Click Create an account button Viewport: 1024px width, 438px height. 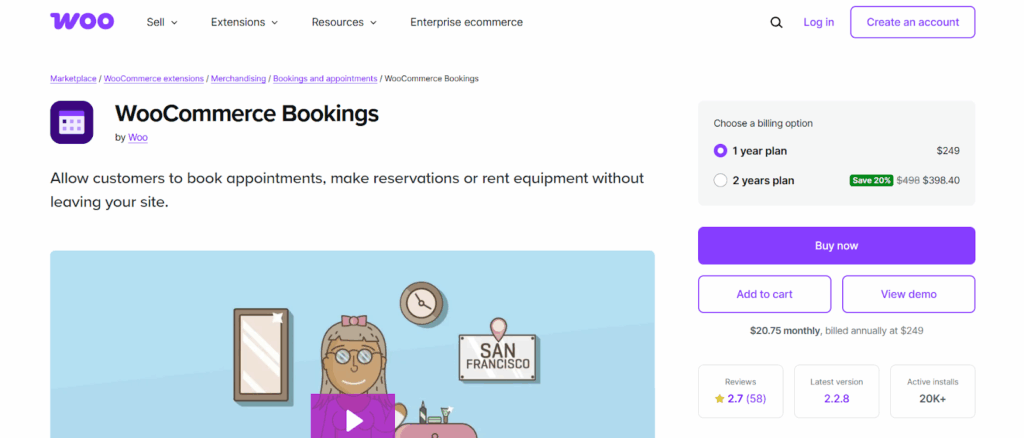point(912,22)
